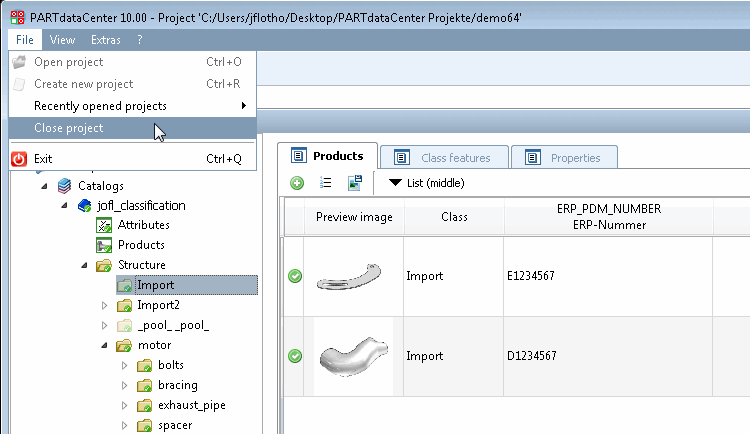
Task: Click the Products icon in tree
Action: (x=103, y=245)
